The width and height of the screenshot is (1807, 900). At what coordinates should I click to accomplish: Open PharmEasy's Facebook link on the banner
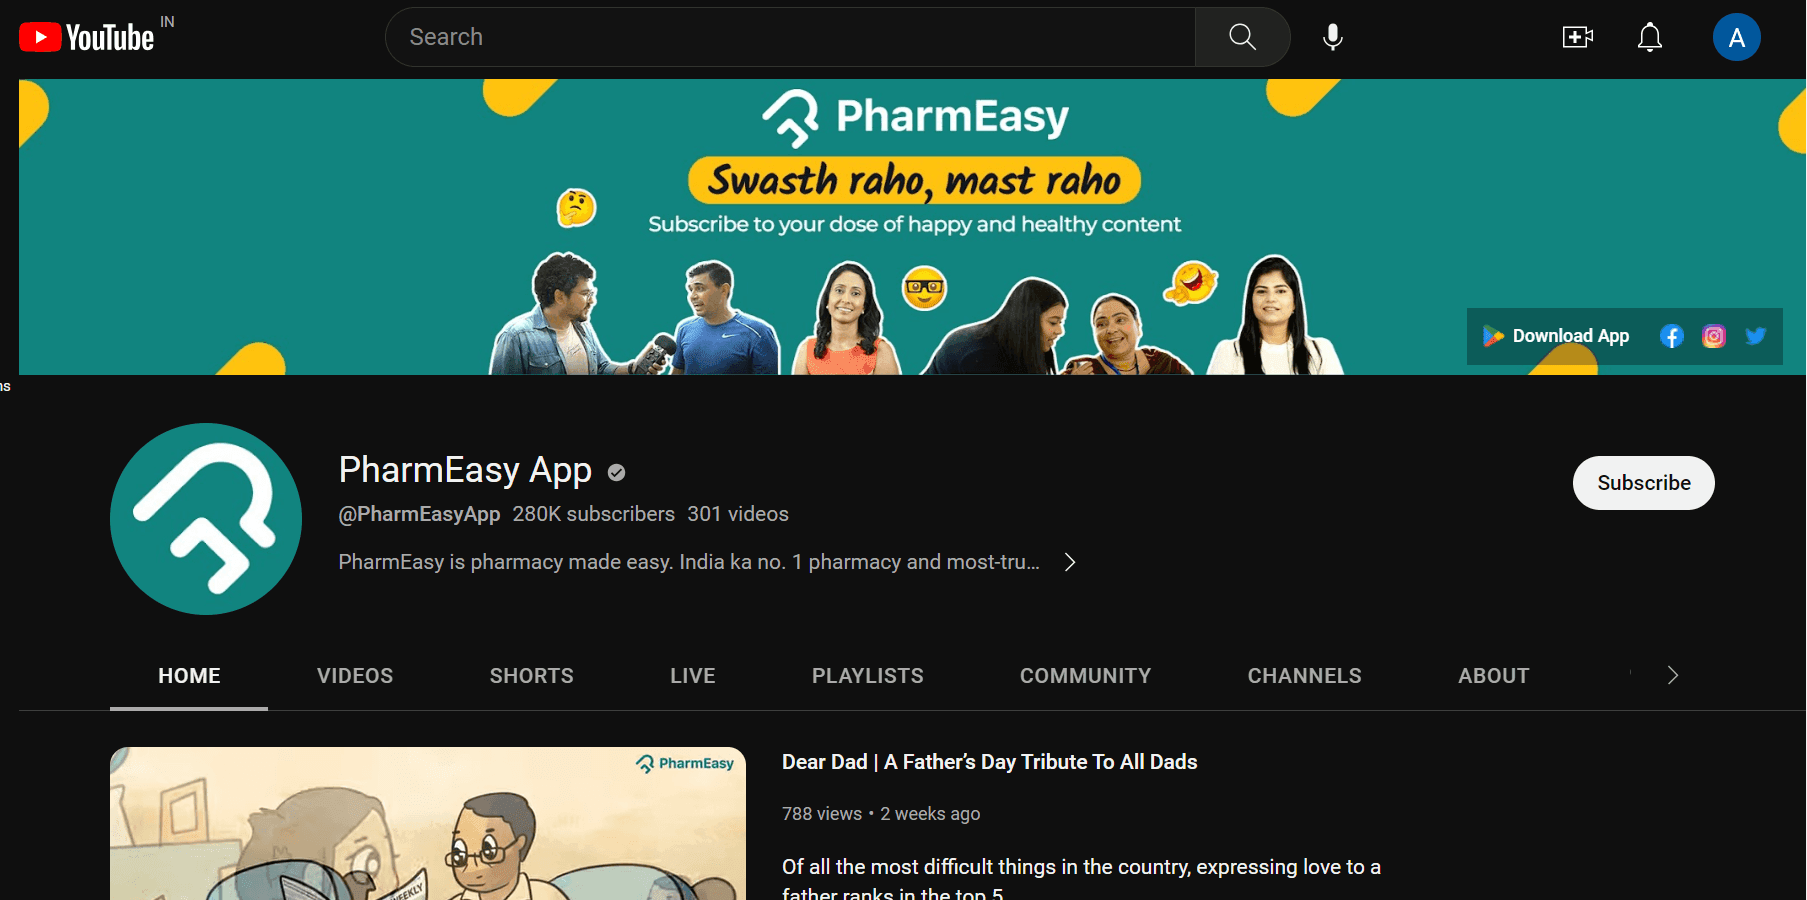coord(1672,336)
